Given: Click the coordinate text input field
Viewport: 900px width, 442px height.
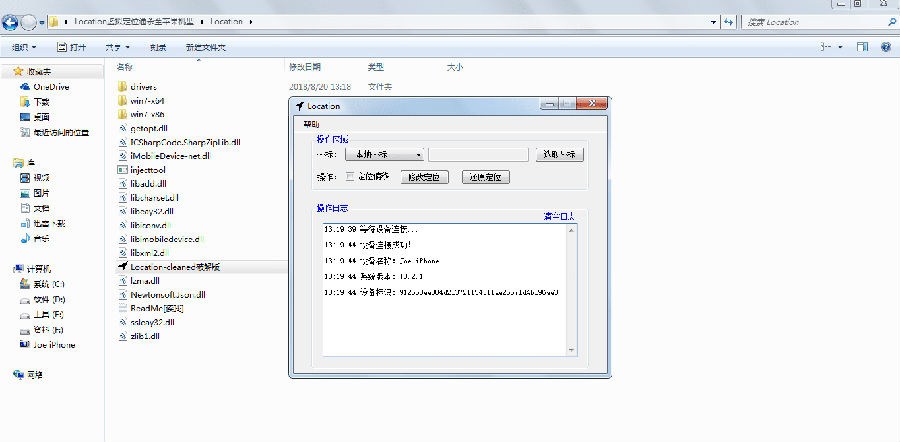Looking at the screenshot, I should (x=478, y=155).
